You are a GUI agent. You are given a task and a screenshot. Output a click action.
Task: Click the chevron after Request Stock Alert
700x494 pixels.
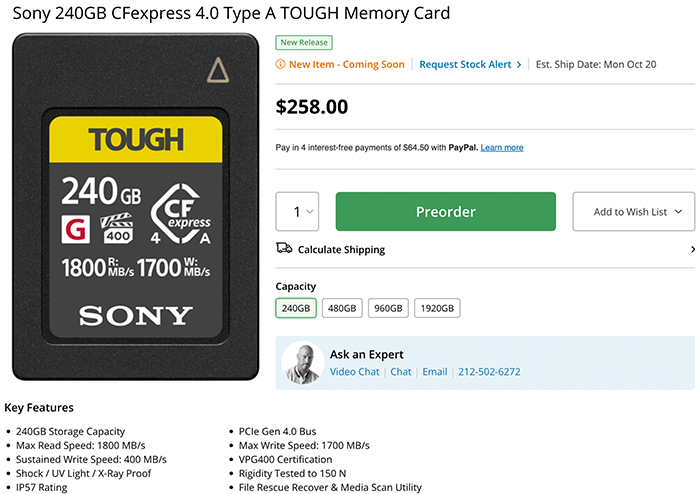click(519, 65)
